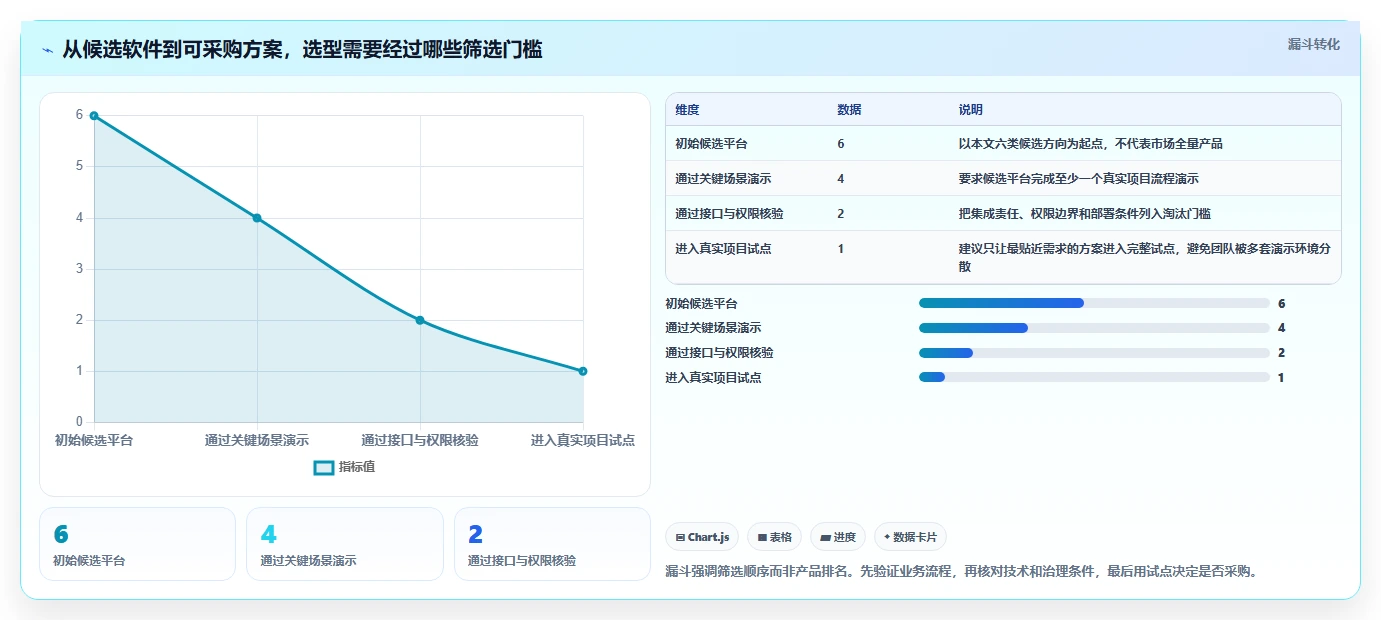Open the stat card showing 2
Screen dimensions: 1381x620
pos(552,544)
